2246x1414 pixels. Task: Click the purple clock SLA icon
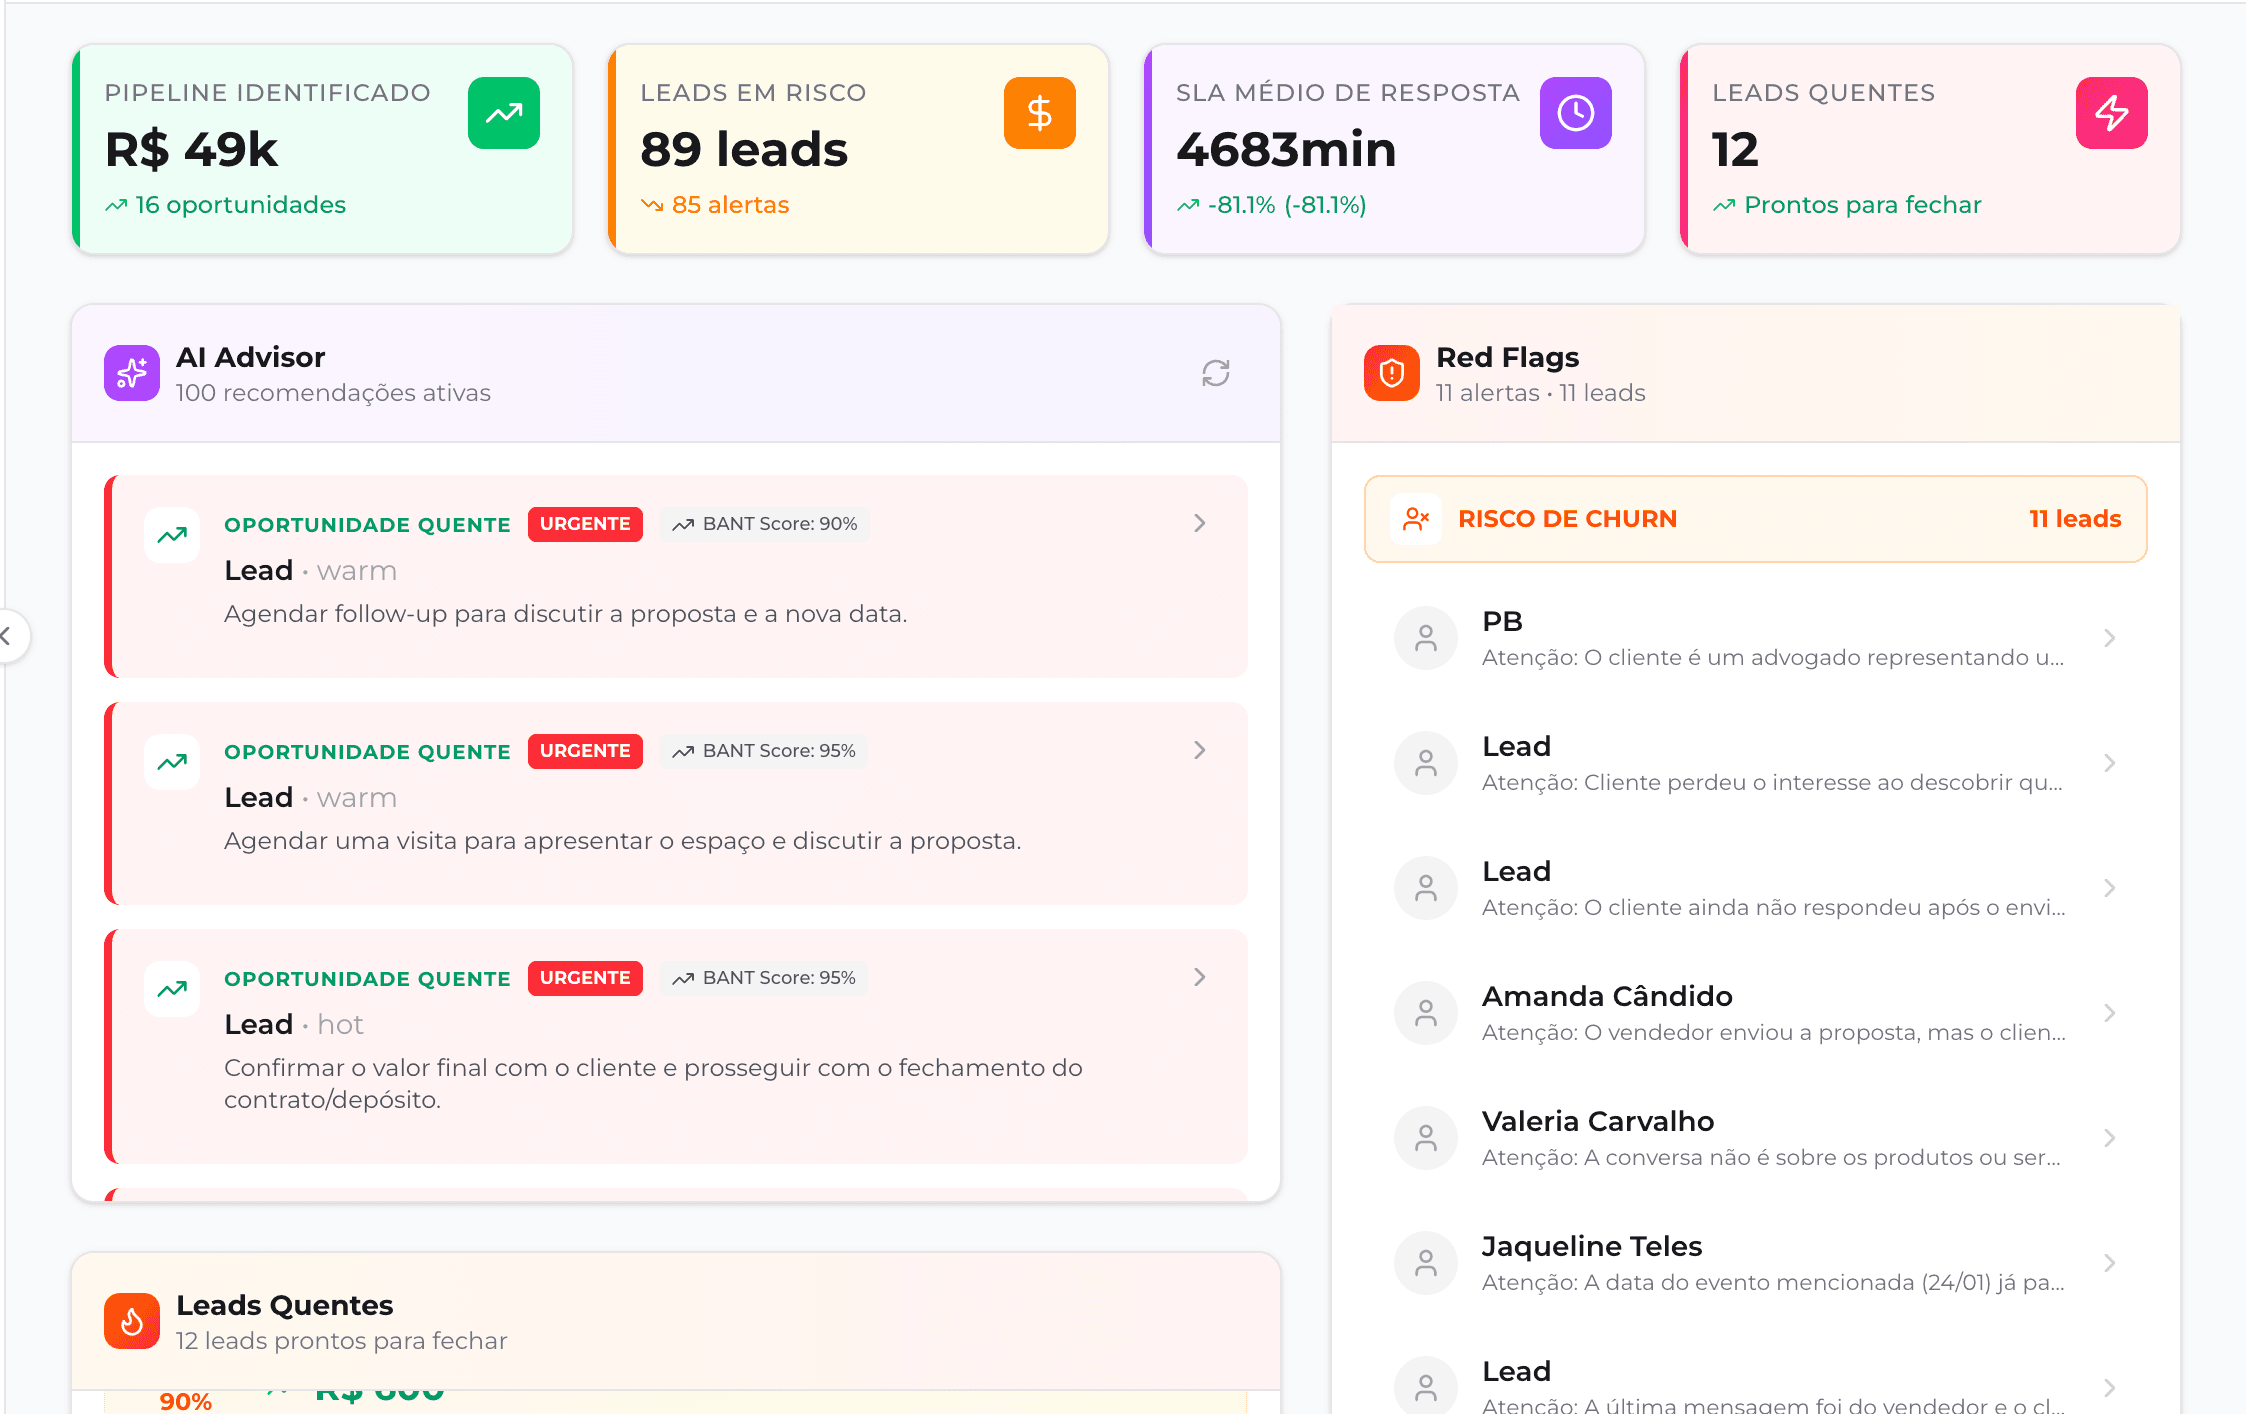(x=1575, y=113)
